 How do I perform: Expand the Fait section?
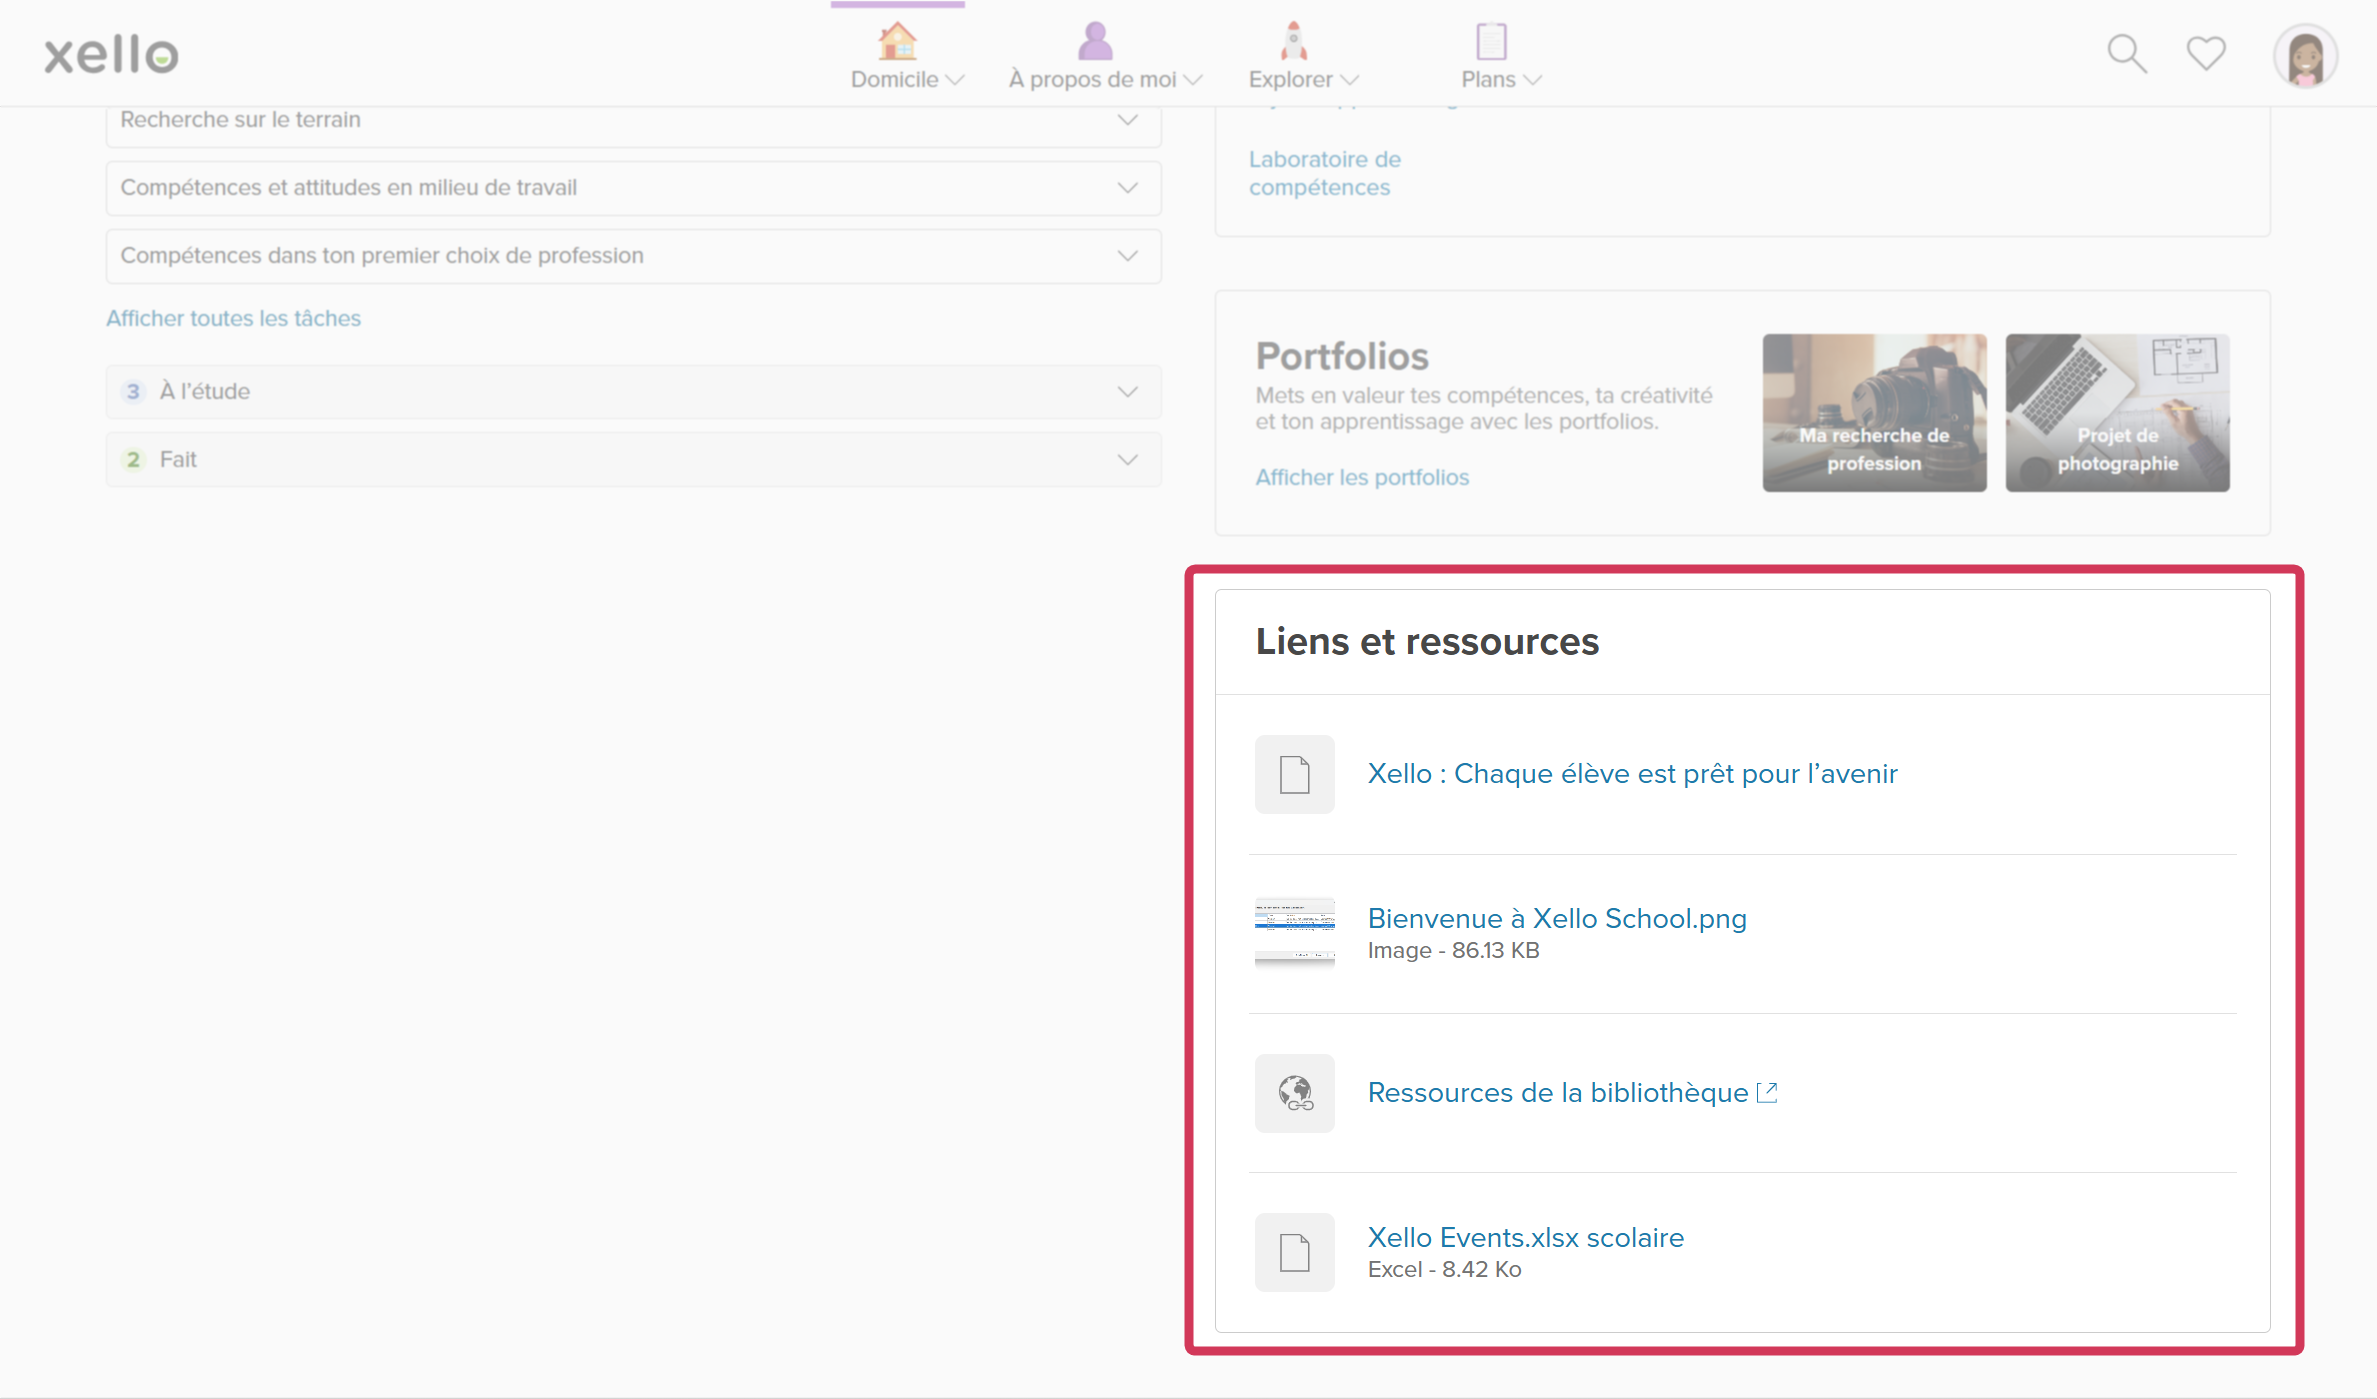click(x=634, y=460)
